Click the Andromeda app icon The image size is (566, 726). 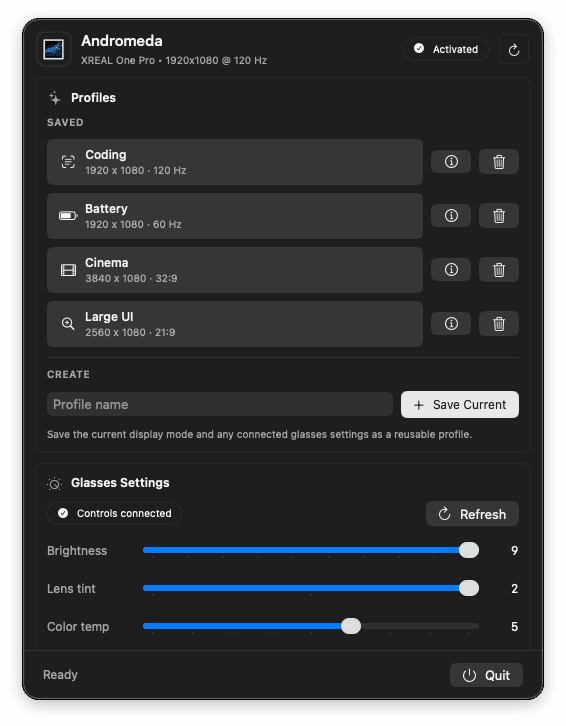click(54, 49)
